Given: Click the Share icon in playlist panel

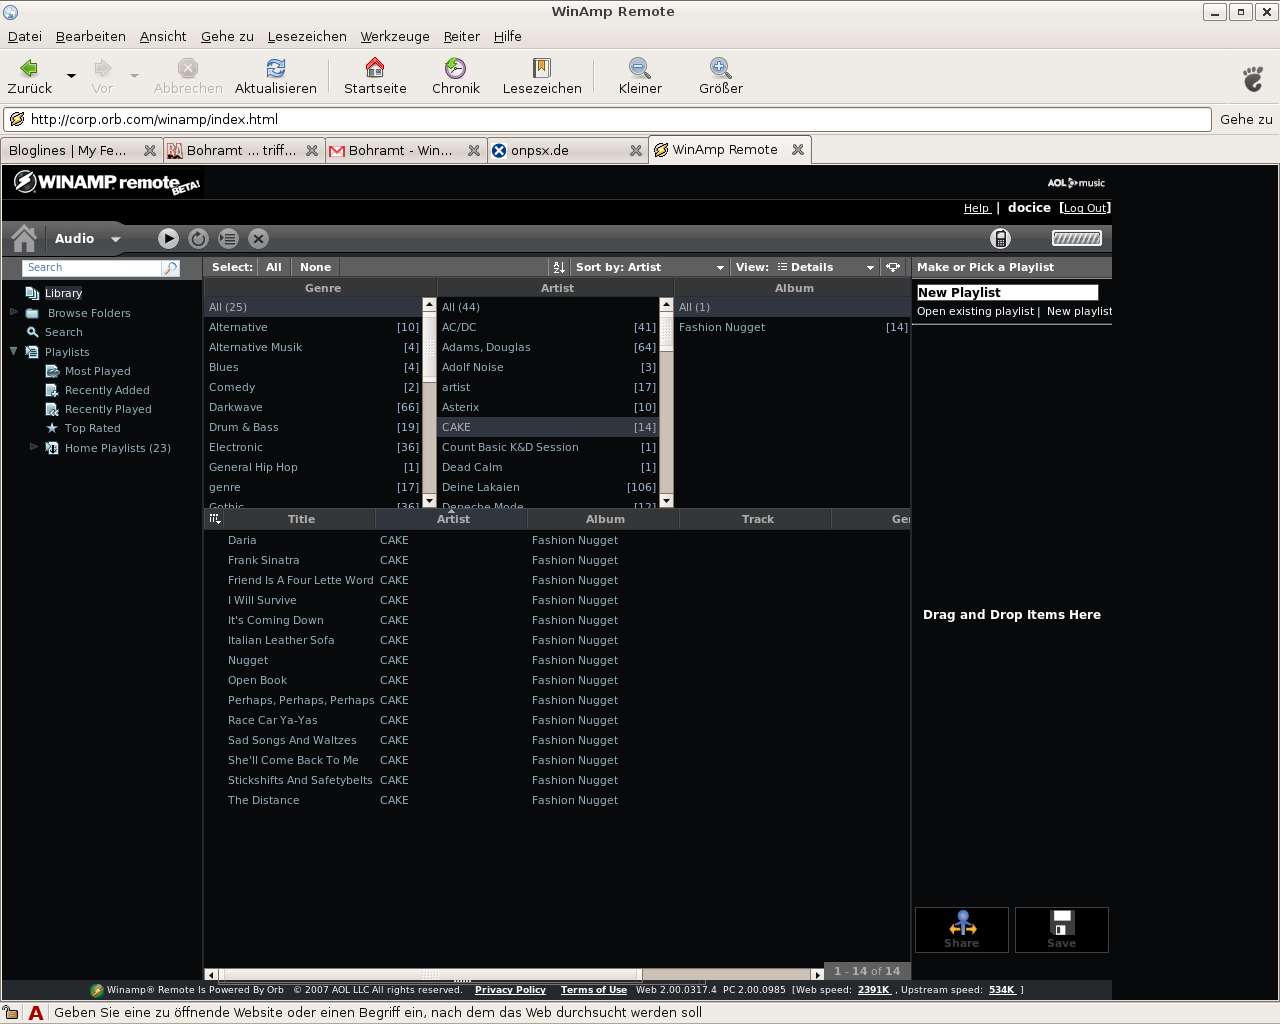Looking at the screenshot, I should tap(962, 929).
